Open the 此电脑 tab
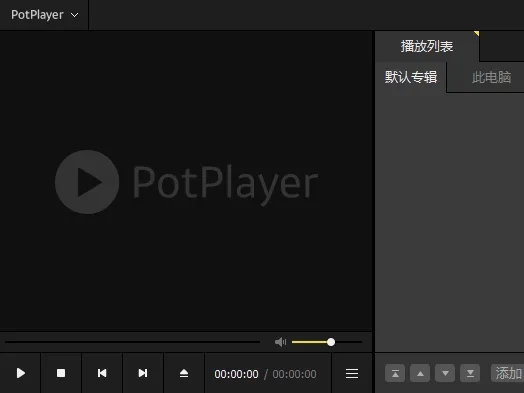Image resolution: width=524 pixels, height=393 pixels. pyautogui.click(x=491, y=77)
